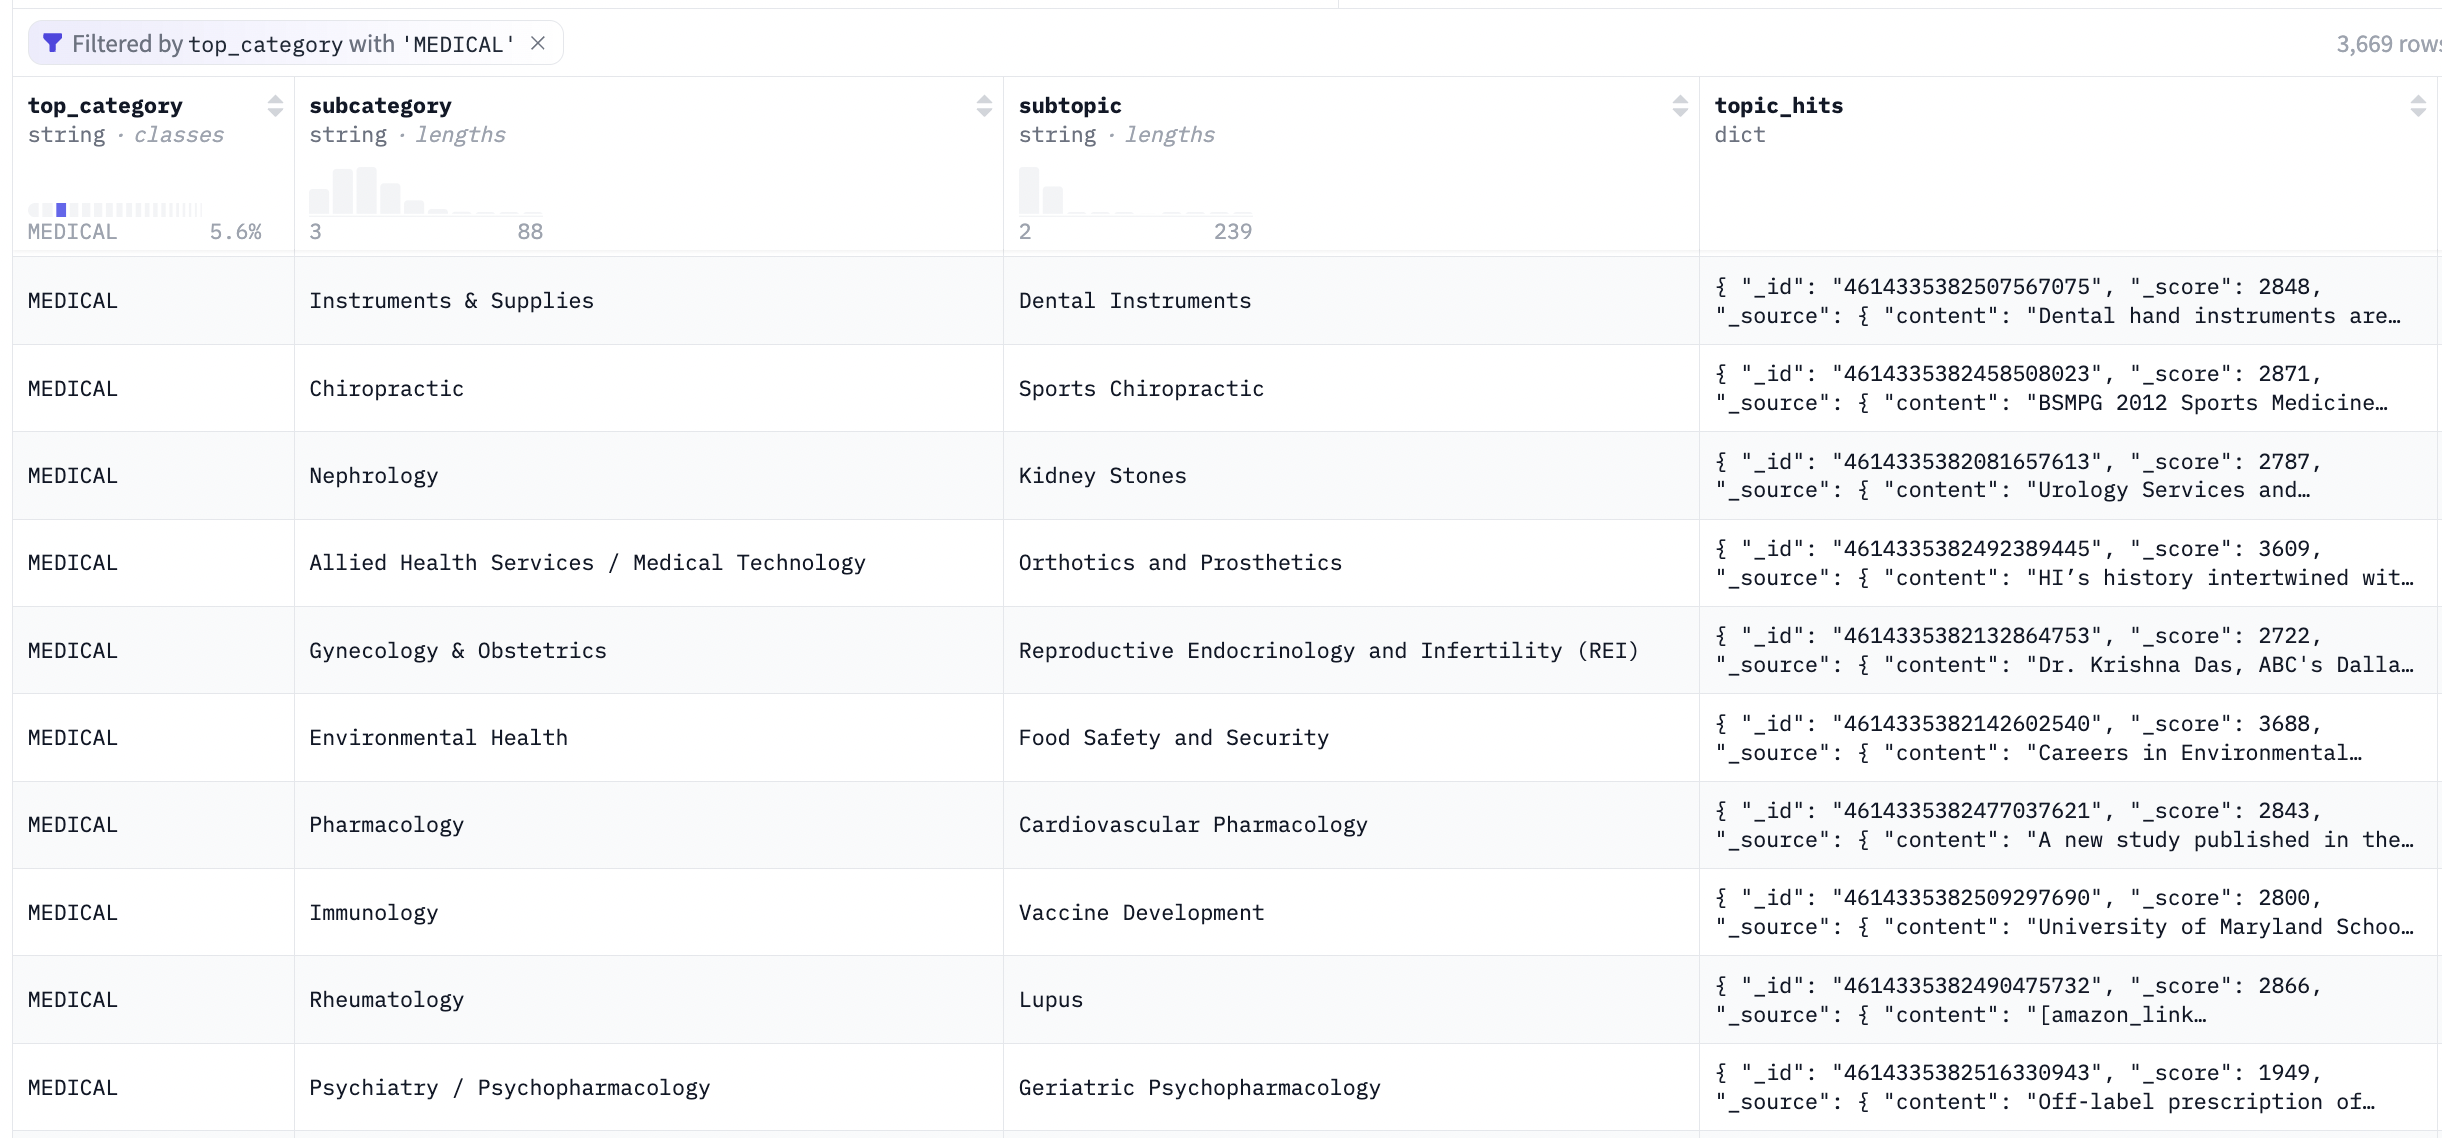Image resolution: width=2442 pixels, height=1138 pixels.
Task: Click the topic_hits column header name
Action: [x=1778, y=106]
